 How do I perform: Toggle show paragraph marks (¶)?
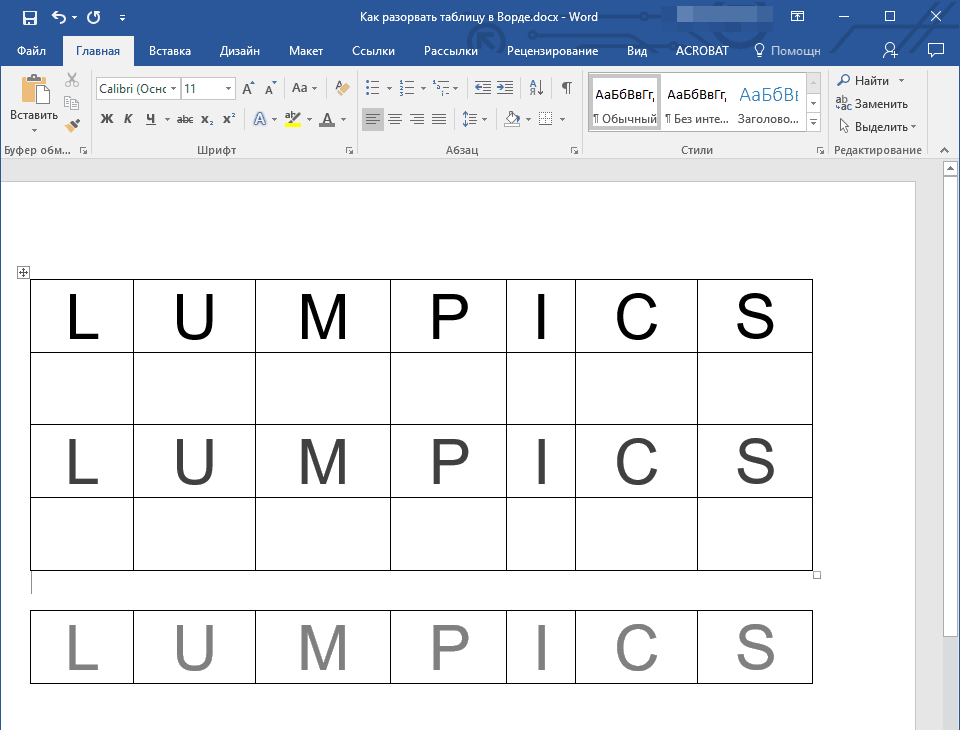(x=566, y=88)
